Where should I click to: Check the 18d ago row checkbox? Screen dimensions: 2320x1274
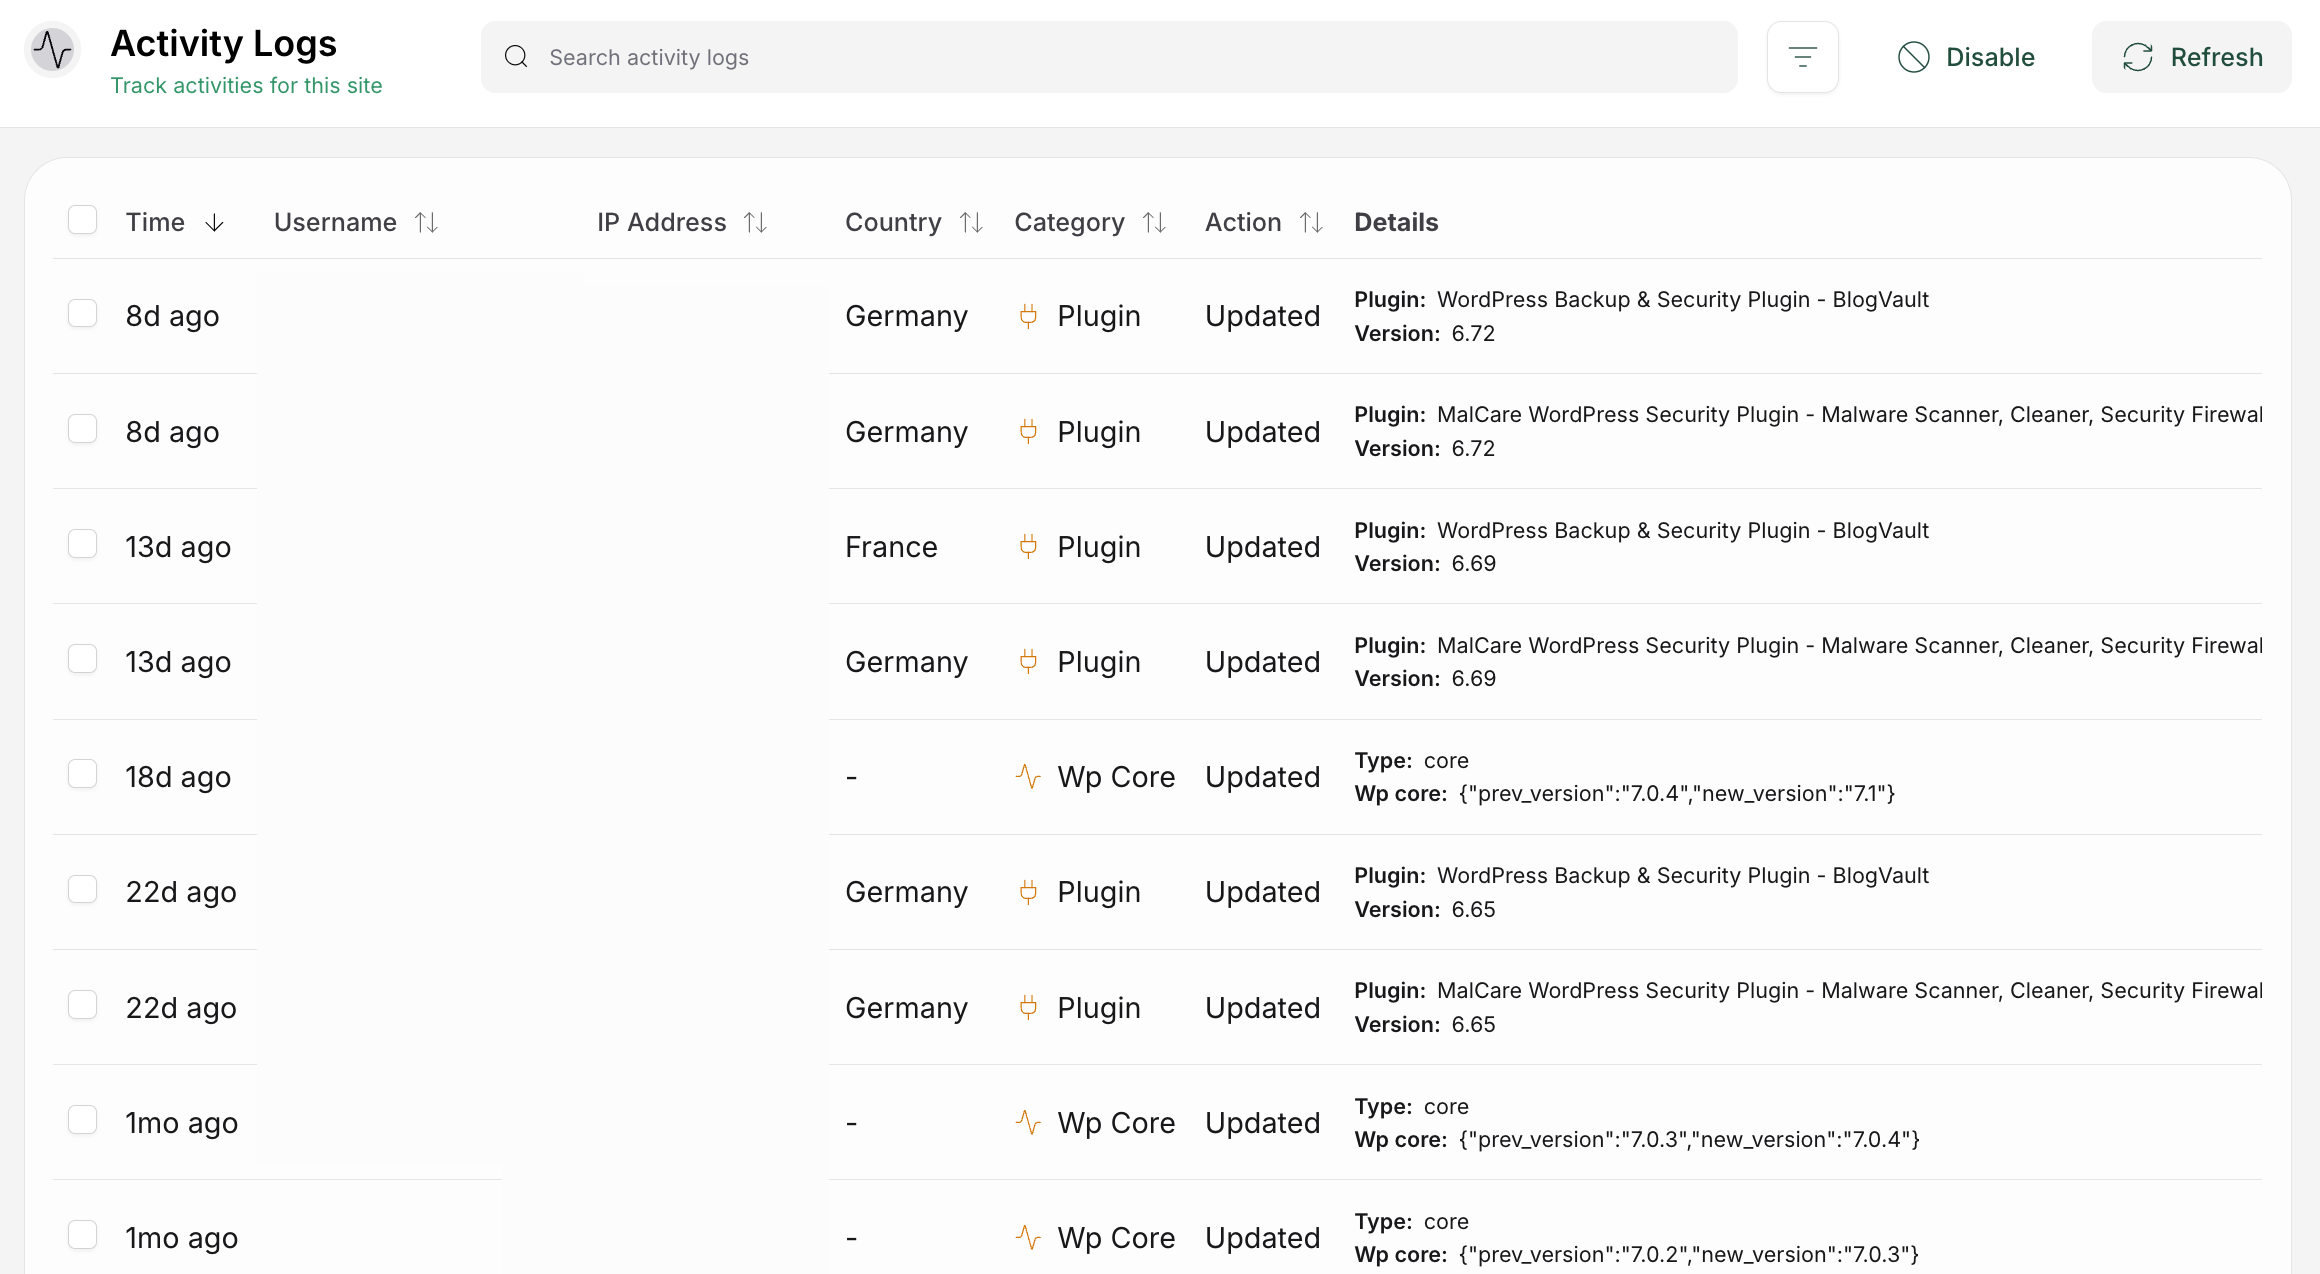[82, 774]
